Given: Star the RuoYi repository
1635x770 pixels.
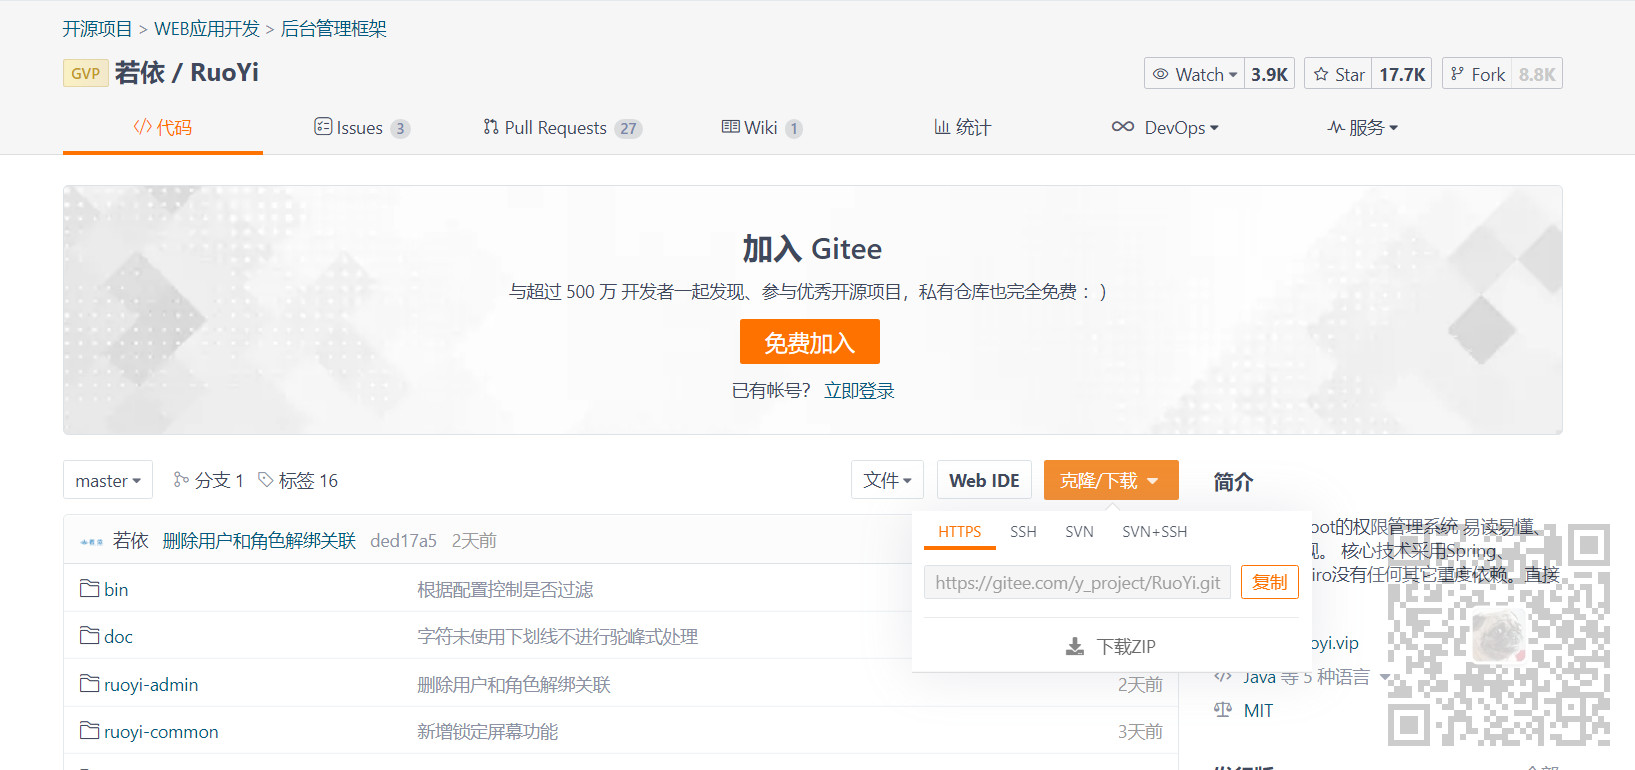Looking at the screenshot, I should pyautogui.click(x=1339, y=74).
